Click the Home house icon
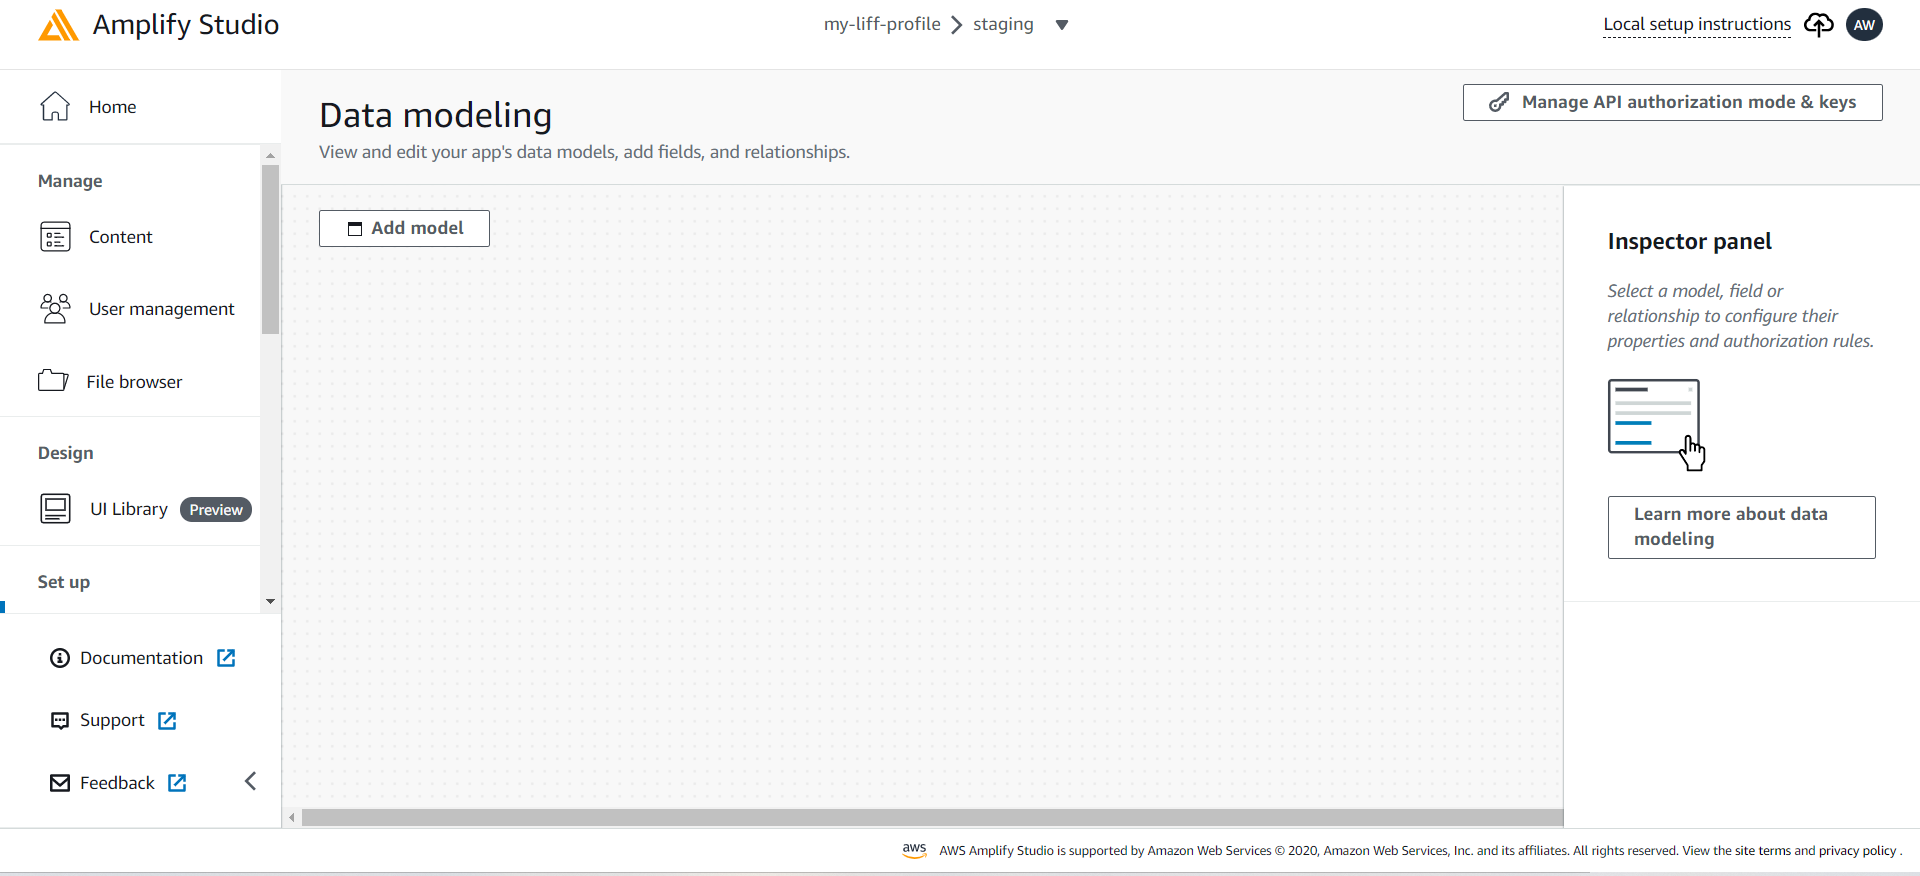Viewport: 1920px width, 876px height. pyautogui.click(x=55, y=106)
